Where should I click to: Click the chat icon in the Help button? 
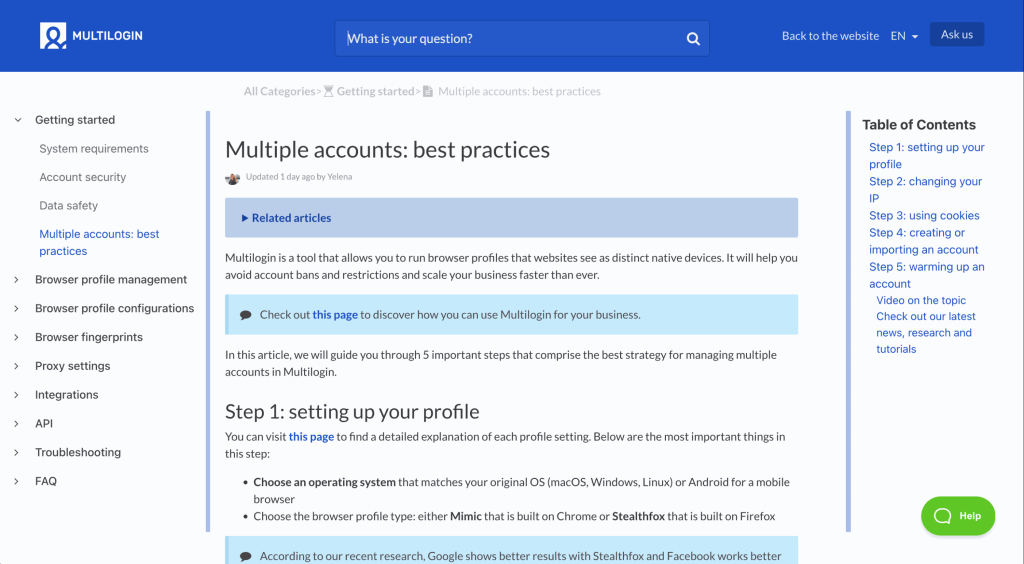942,516
